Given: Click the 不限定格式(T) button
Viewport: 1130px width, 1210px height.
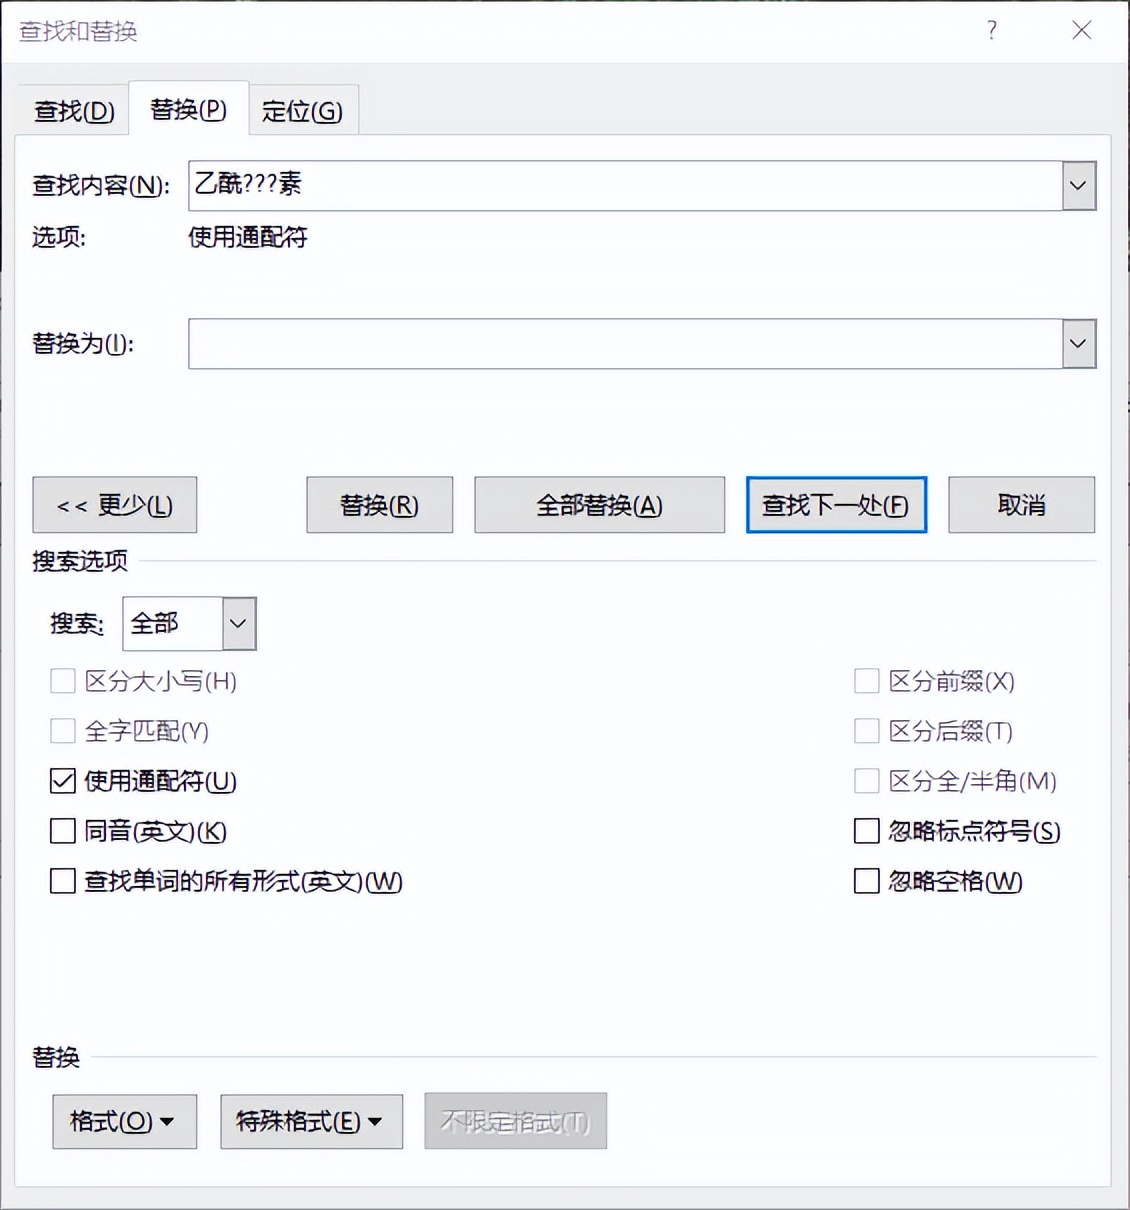Looking at the screenshot, I should pos(515,1121).
